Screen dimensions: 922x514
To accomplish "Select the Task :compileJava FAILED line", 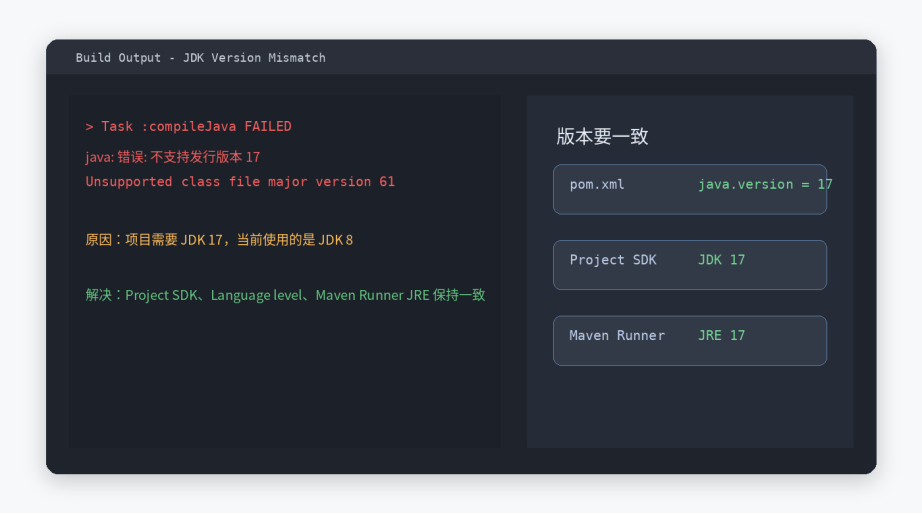I will pyautogui.click(x=188, y=126).
